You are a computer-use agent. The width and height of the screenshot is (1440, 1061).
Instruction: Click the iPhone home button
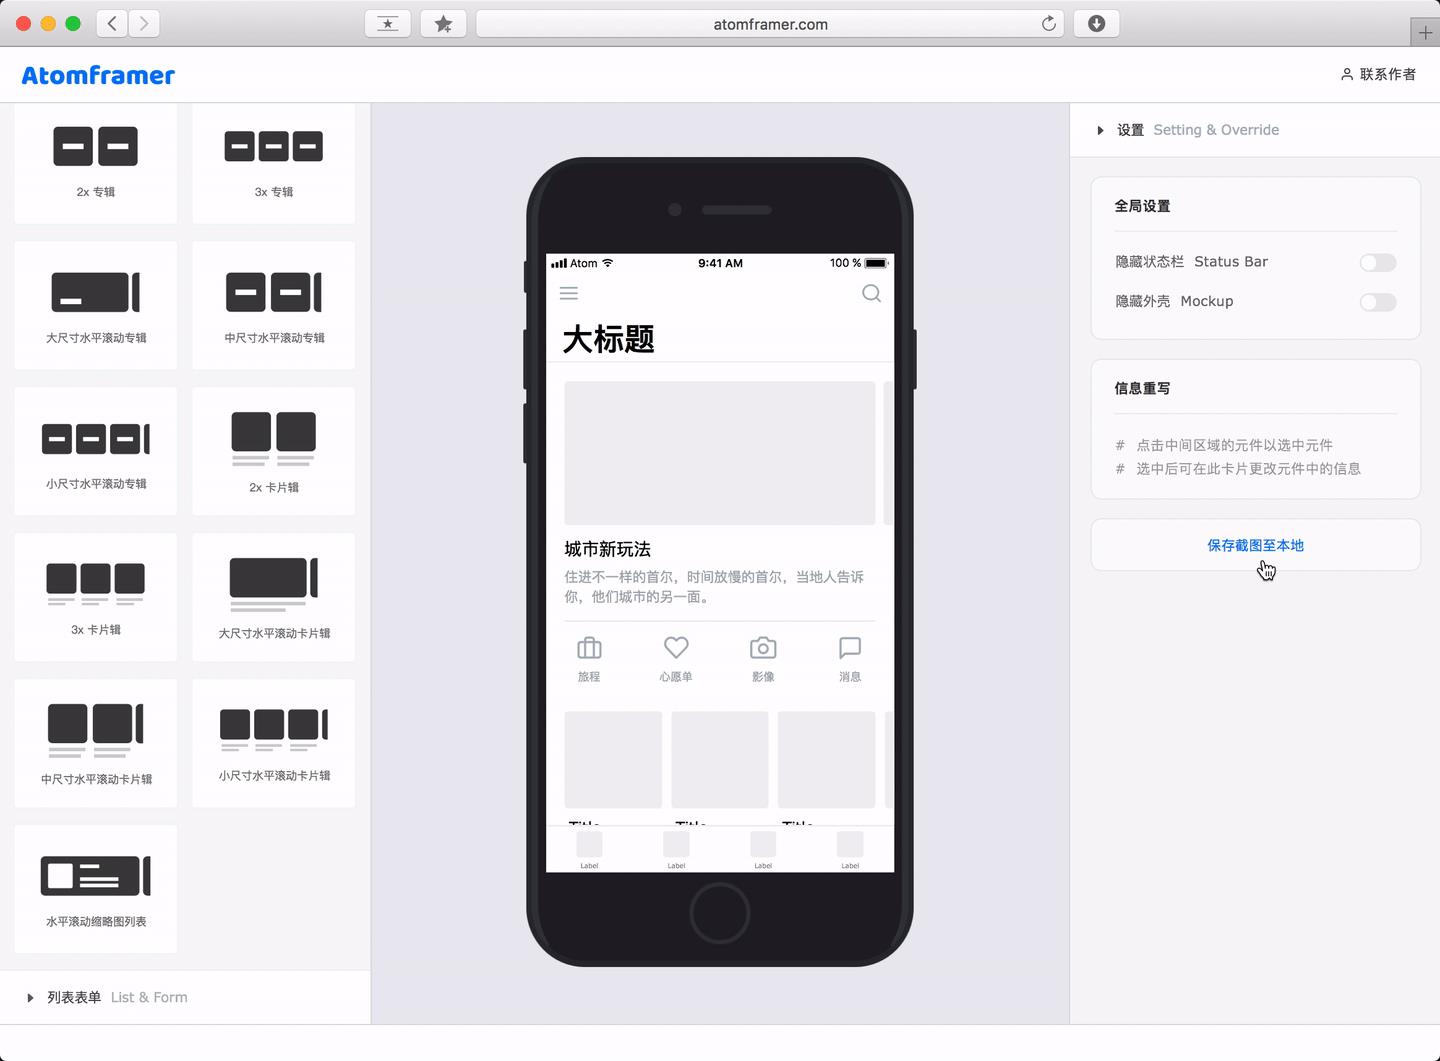click(x=719, y=913)
